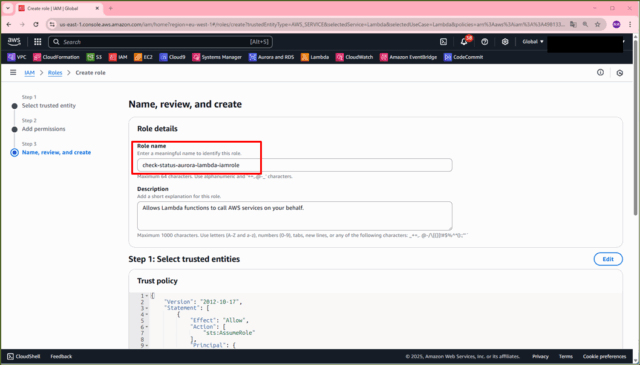Open VPC shortcut in favorites bar

[16, 57]
